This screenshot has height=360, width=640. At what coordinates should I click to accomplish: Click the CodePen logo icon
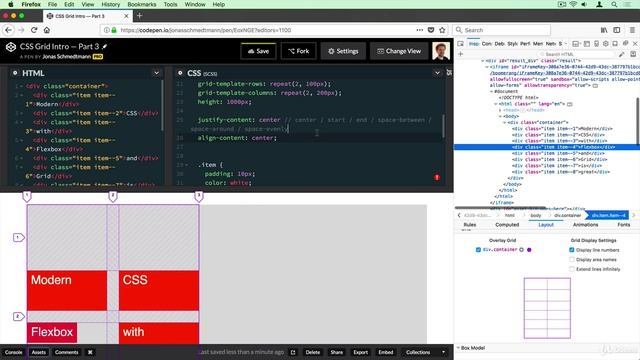(11, 47)
